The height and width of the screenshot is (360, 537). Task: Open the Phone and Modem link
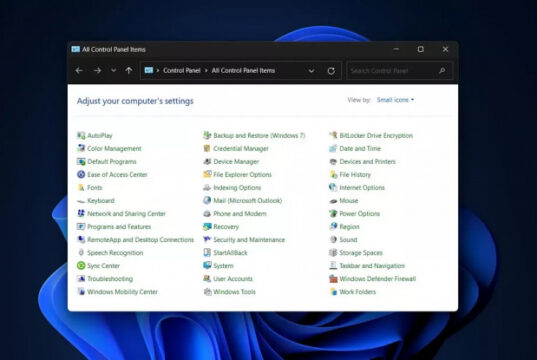(x=240, y=214)
